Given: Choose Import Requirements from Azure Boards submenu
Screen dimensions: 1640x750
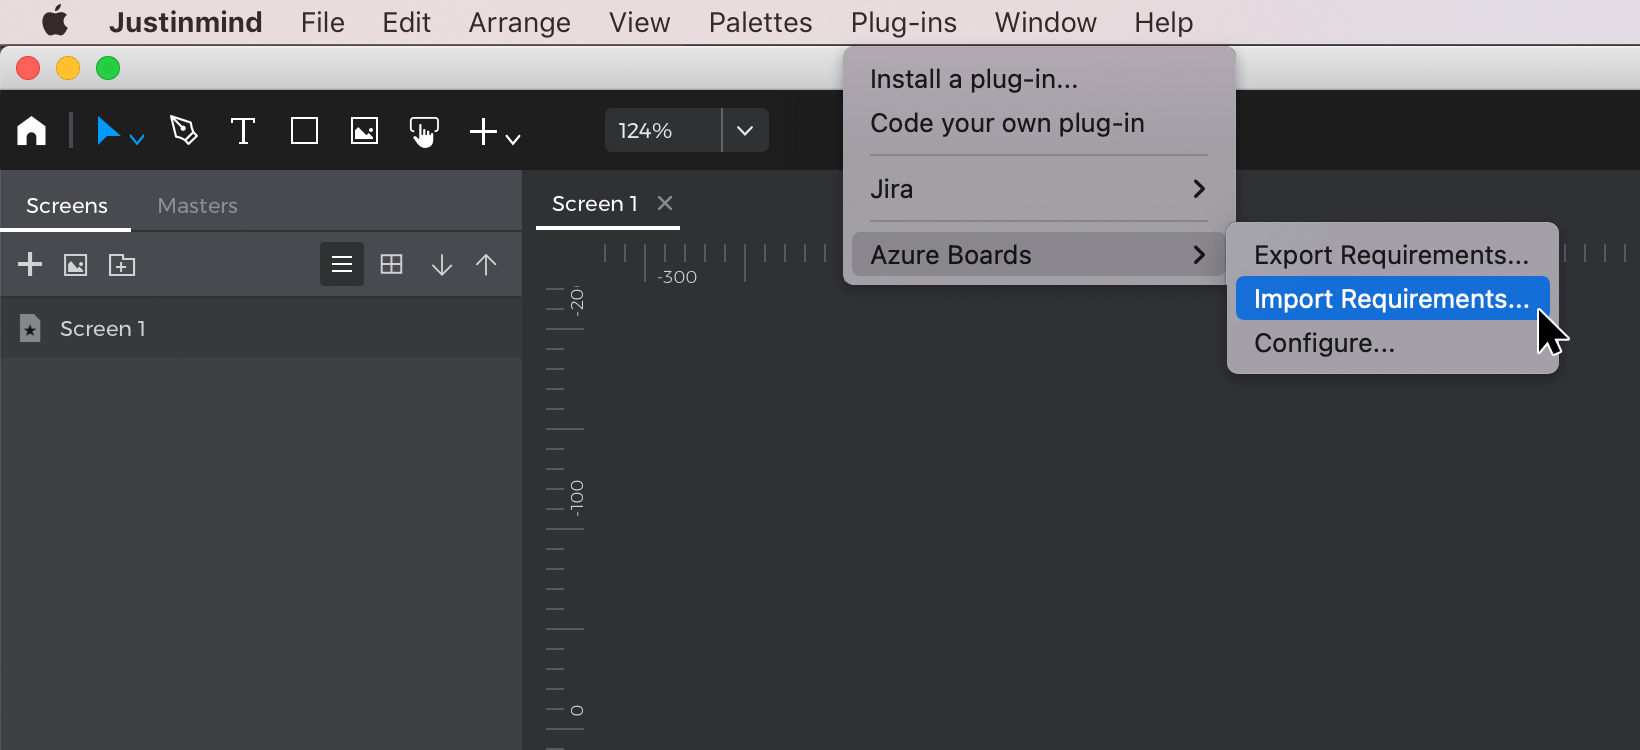Looking at the screenshot, I should pos(1391,299).
